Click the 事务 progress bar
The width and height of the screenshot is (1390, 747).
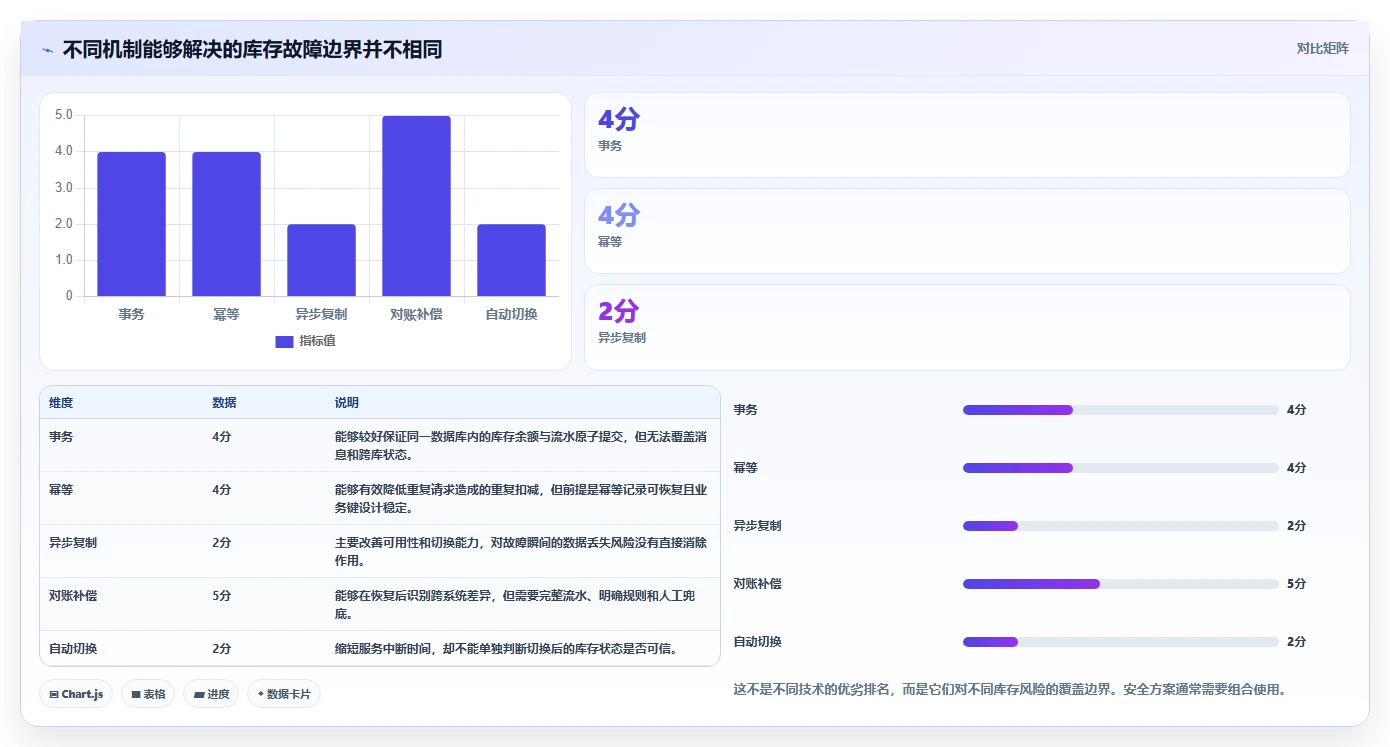tap(1121, 410)
